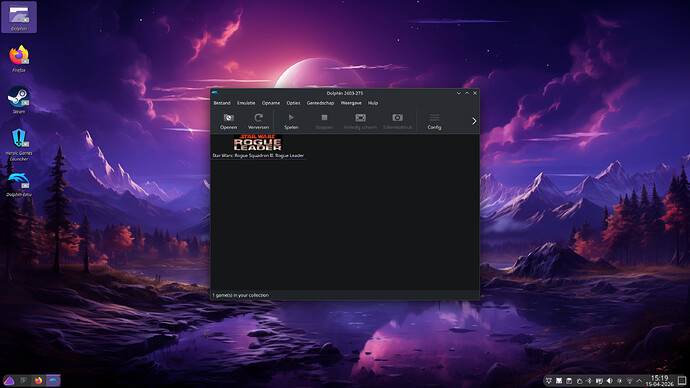Click the Dolphin icon in the window's title bar

[215, 93]
